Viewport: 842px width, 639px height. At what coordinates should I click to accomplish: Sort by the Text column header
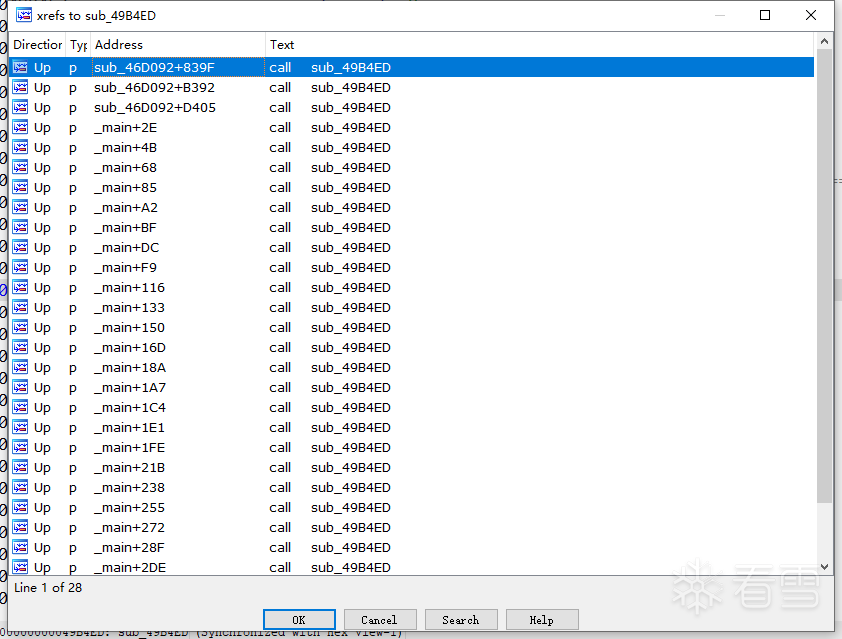[540, 45]
